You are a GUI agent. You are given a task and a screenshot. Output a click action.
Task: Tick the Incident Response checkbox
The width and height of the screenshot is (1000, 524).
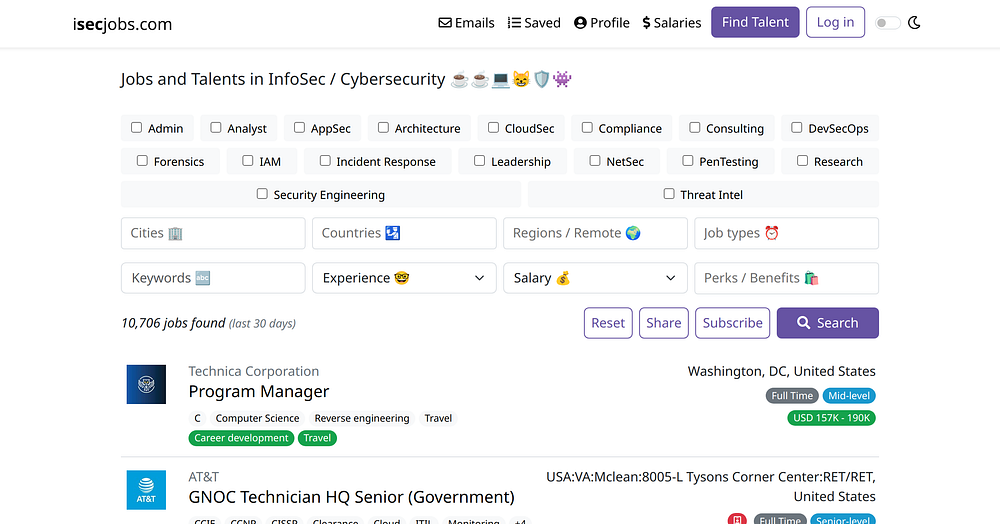point(325,161)
